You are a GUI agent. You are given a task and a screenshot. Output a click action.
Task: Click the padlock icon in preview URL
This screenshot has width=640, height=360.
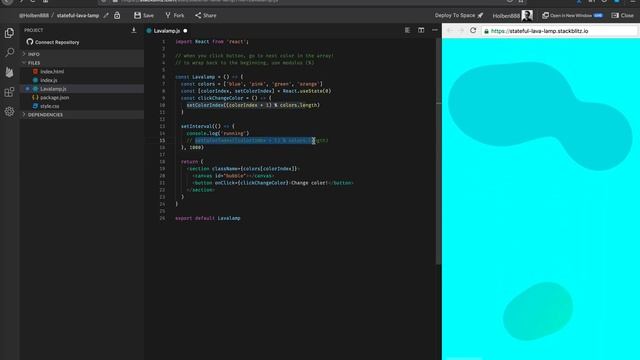(x=486, y=31)
